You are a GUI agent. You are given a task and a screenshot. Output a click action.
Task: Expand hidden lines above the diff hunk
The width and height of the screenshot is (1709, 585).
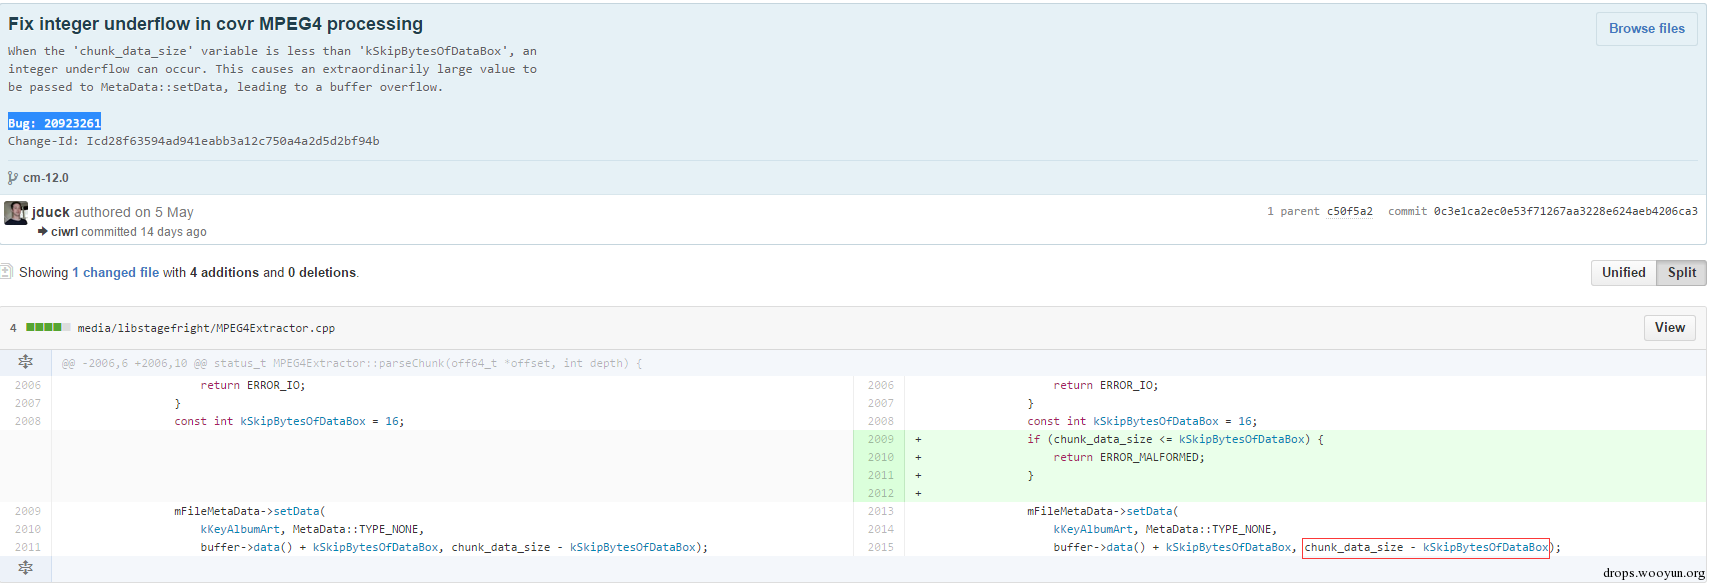[x=26, y=362]
